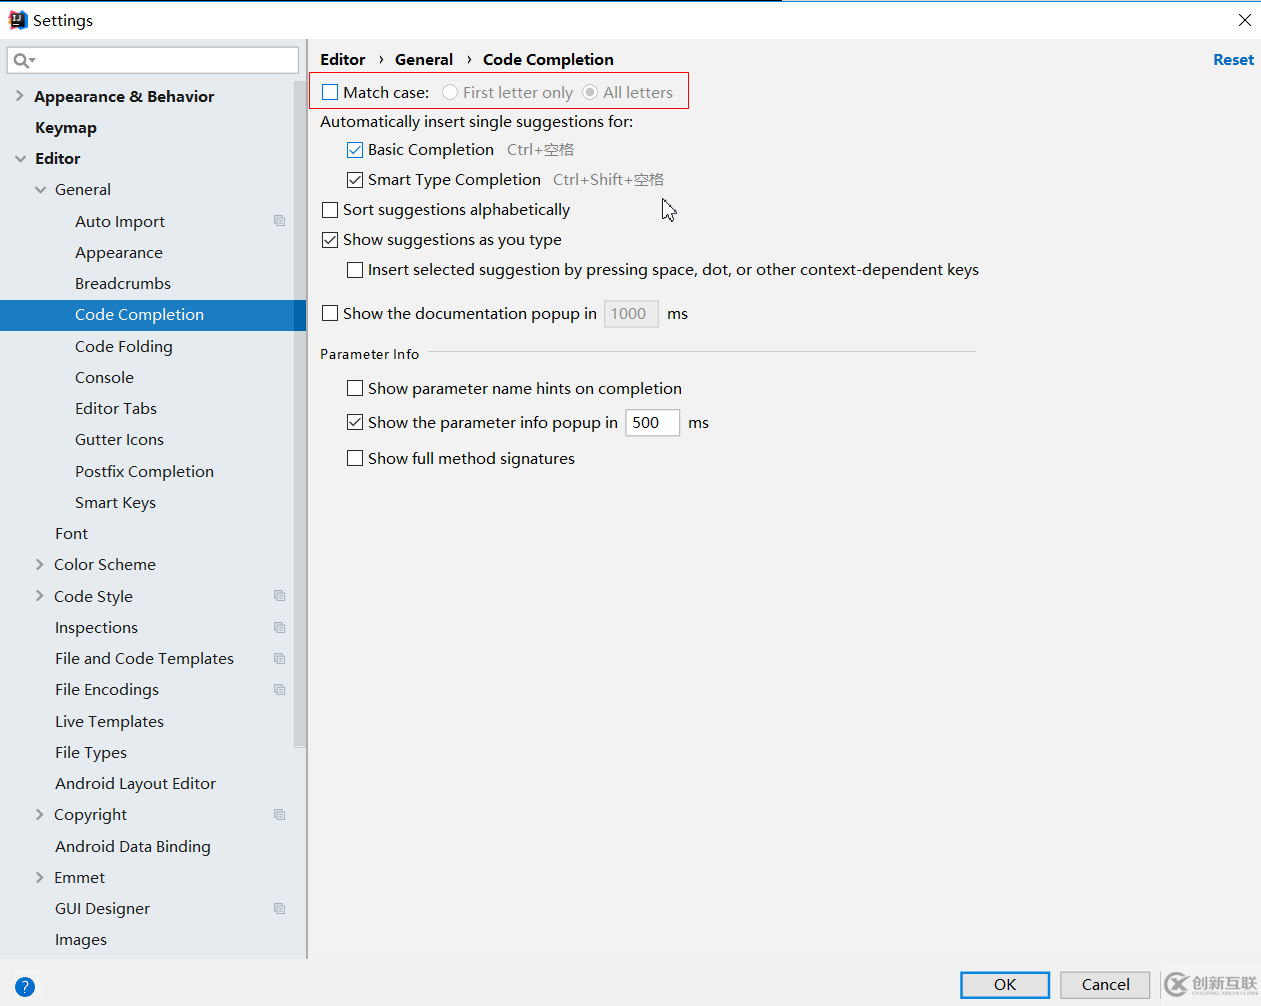Open the help question mark icon
The width and height of the screenshot is (1261, 1006).
pos(25,987)
